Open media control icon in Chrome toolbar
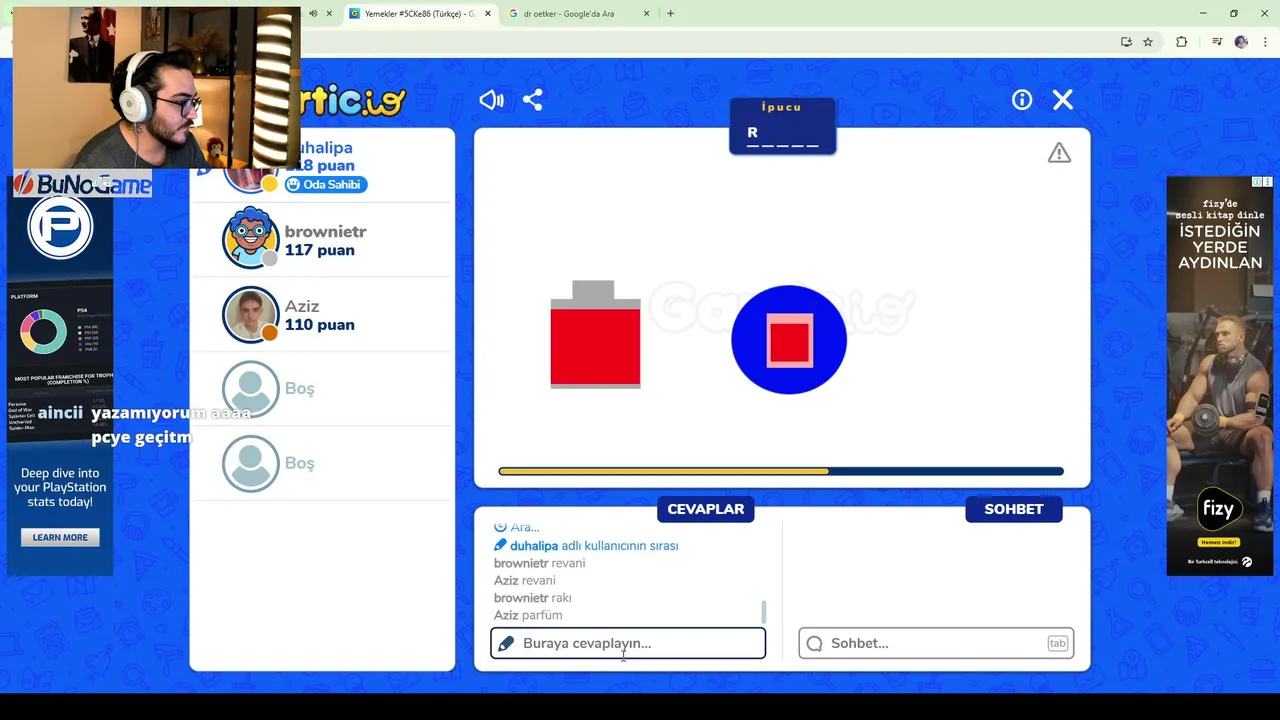This screenshot has height=720, width=1280. tap(1217, 42)
